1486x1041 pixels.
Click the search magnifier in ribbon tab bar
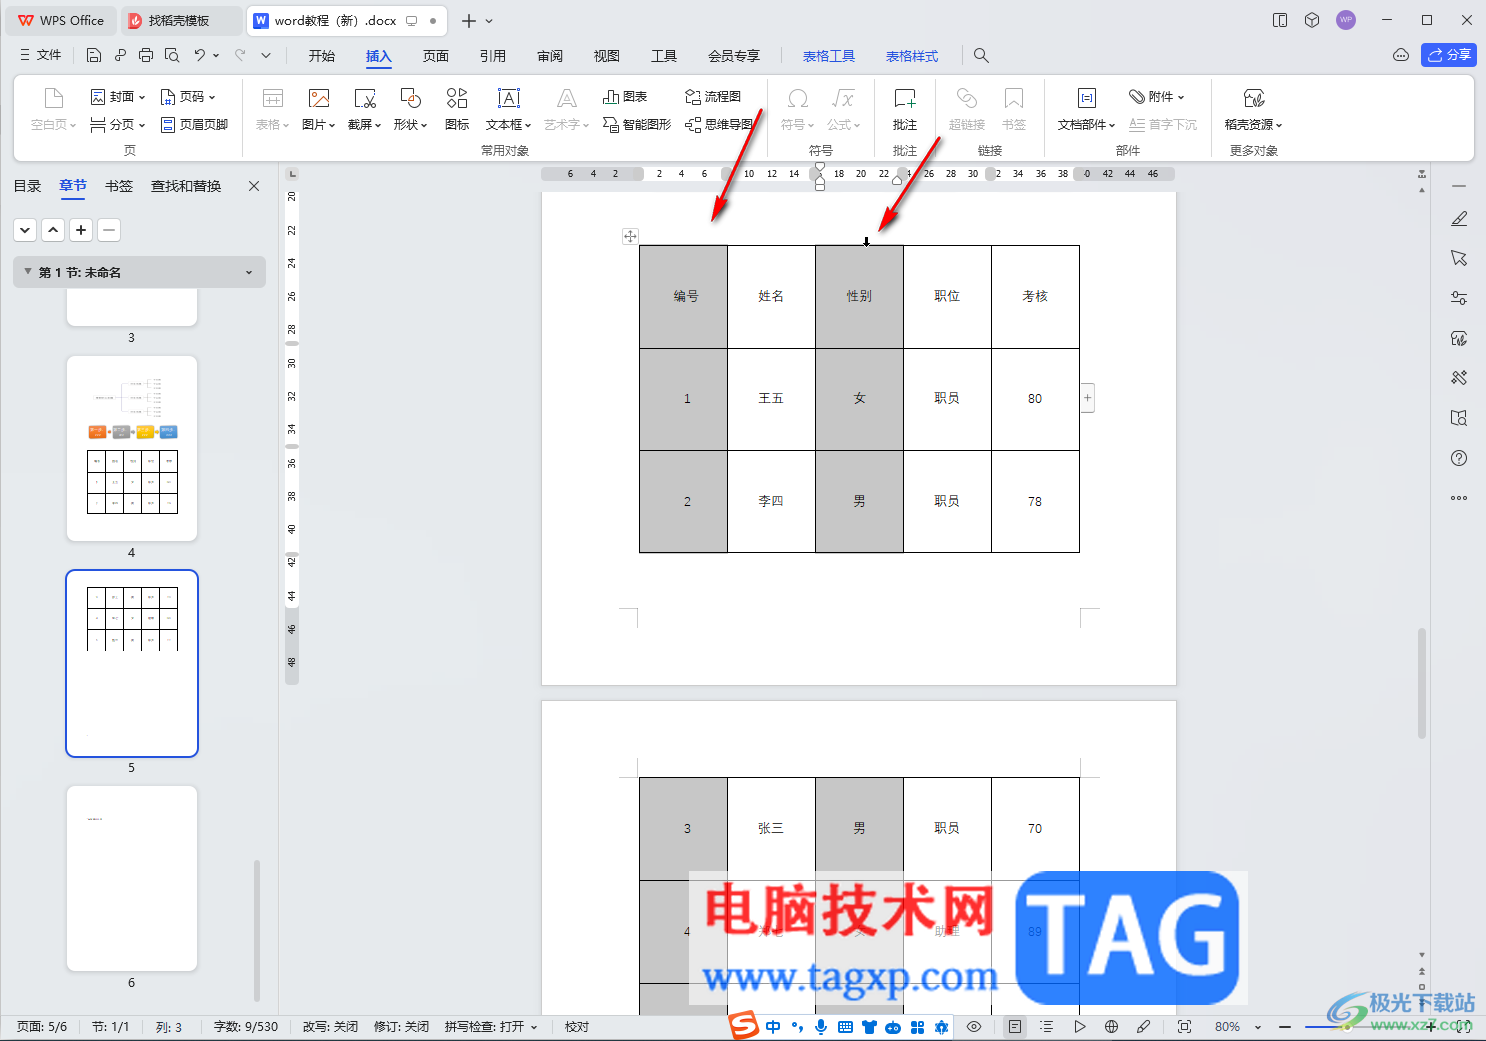coord(981,56)
